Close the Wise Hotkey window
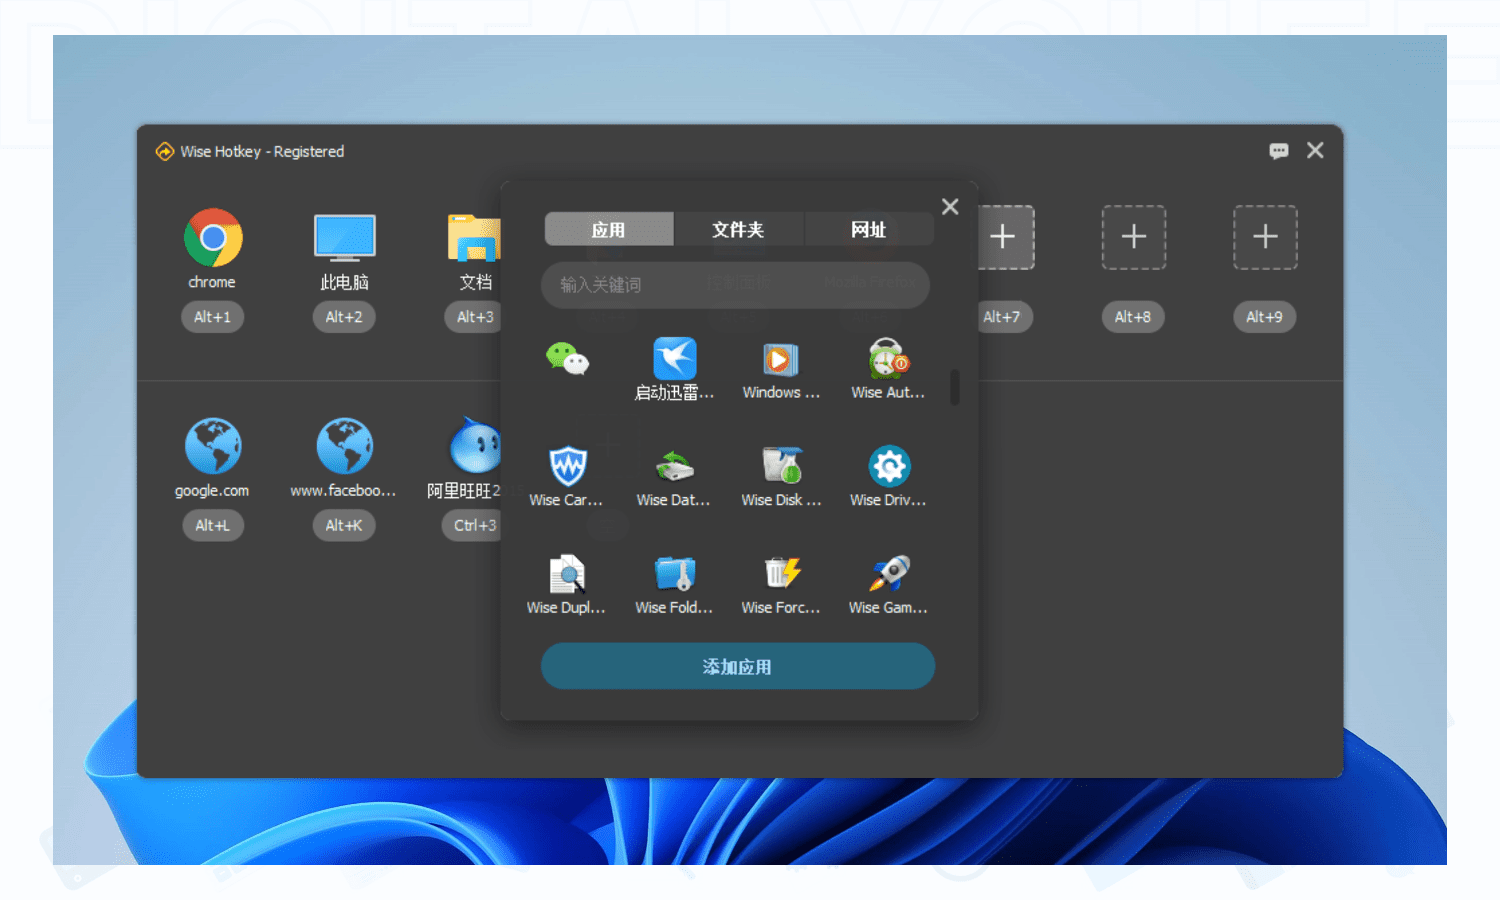 [x=1315, y=150]
